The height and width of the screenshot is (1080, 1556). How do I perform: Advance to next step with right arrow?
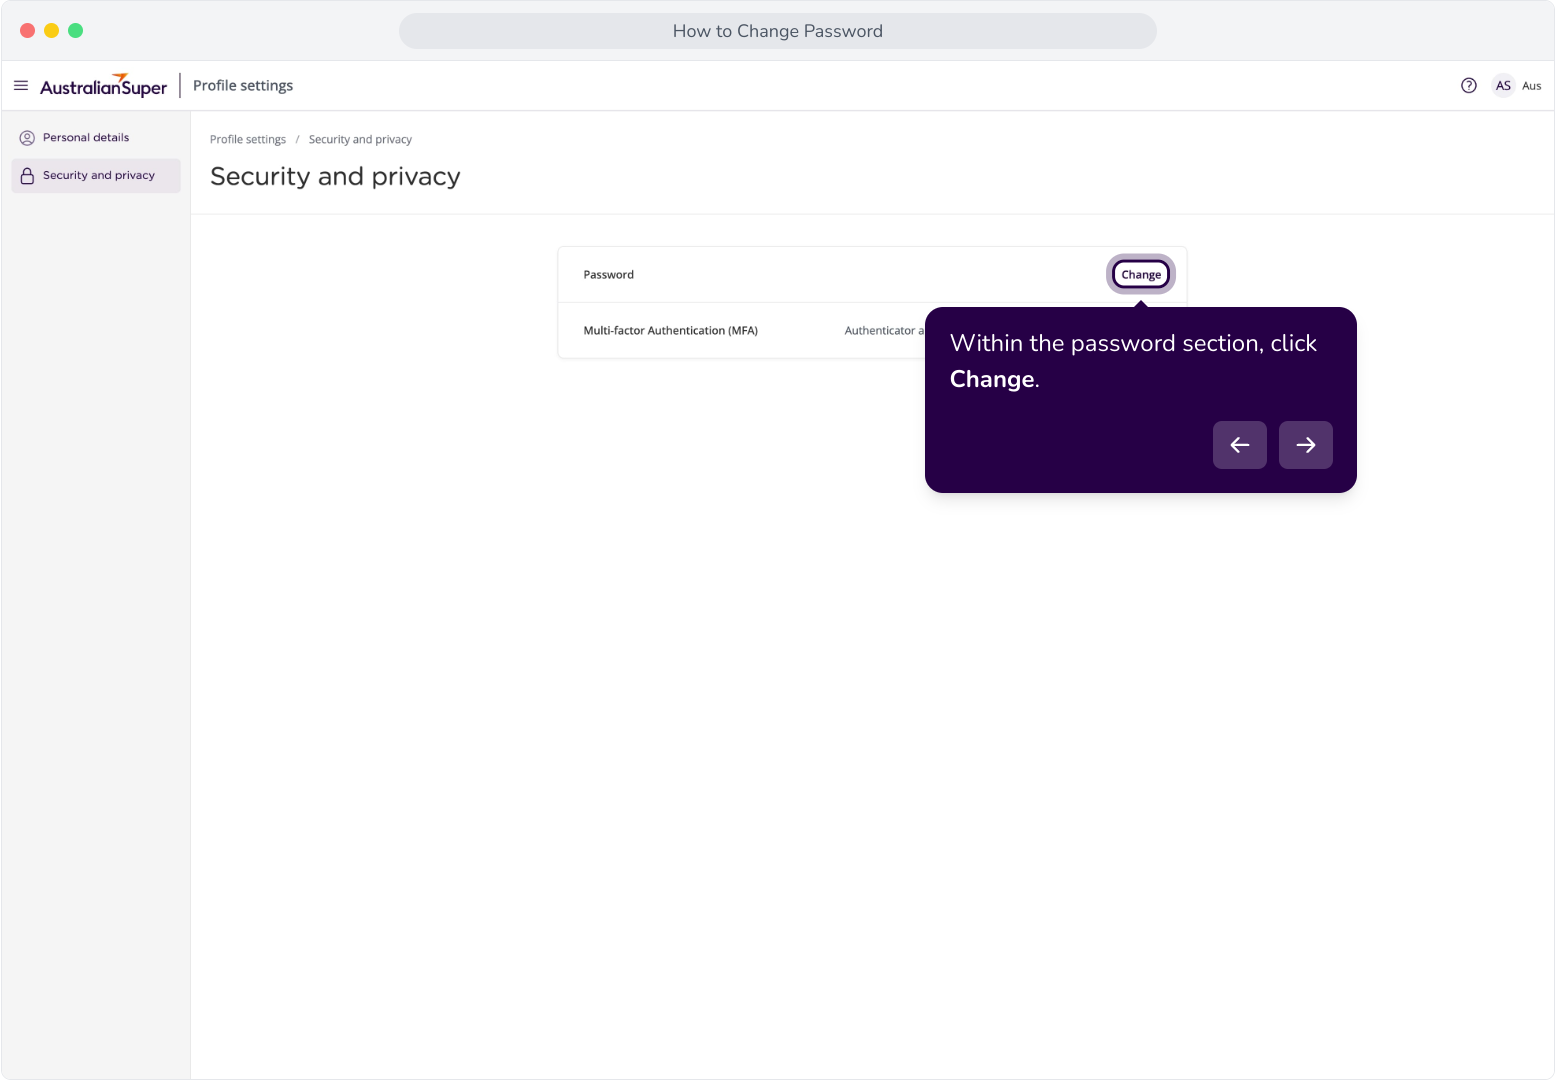(1306, 445)
